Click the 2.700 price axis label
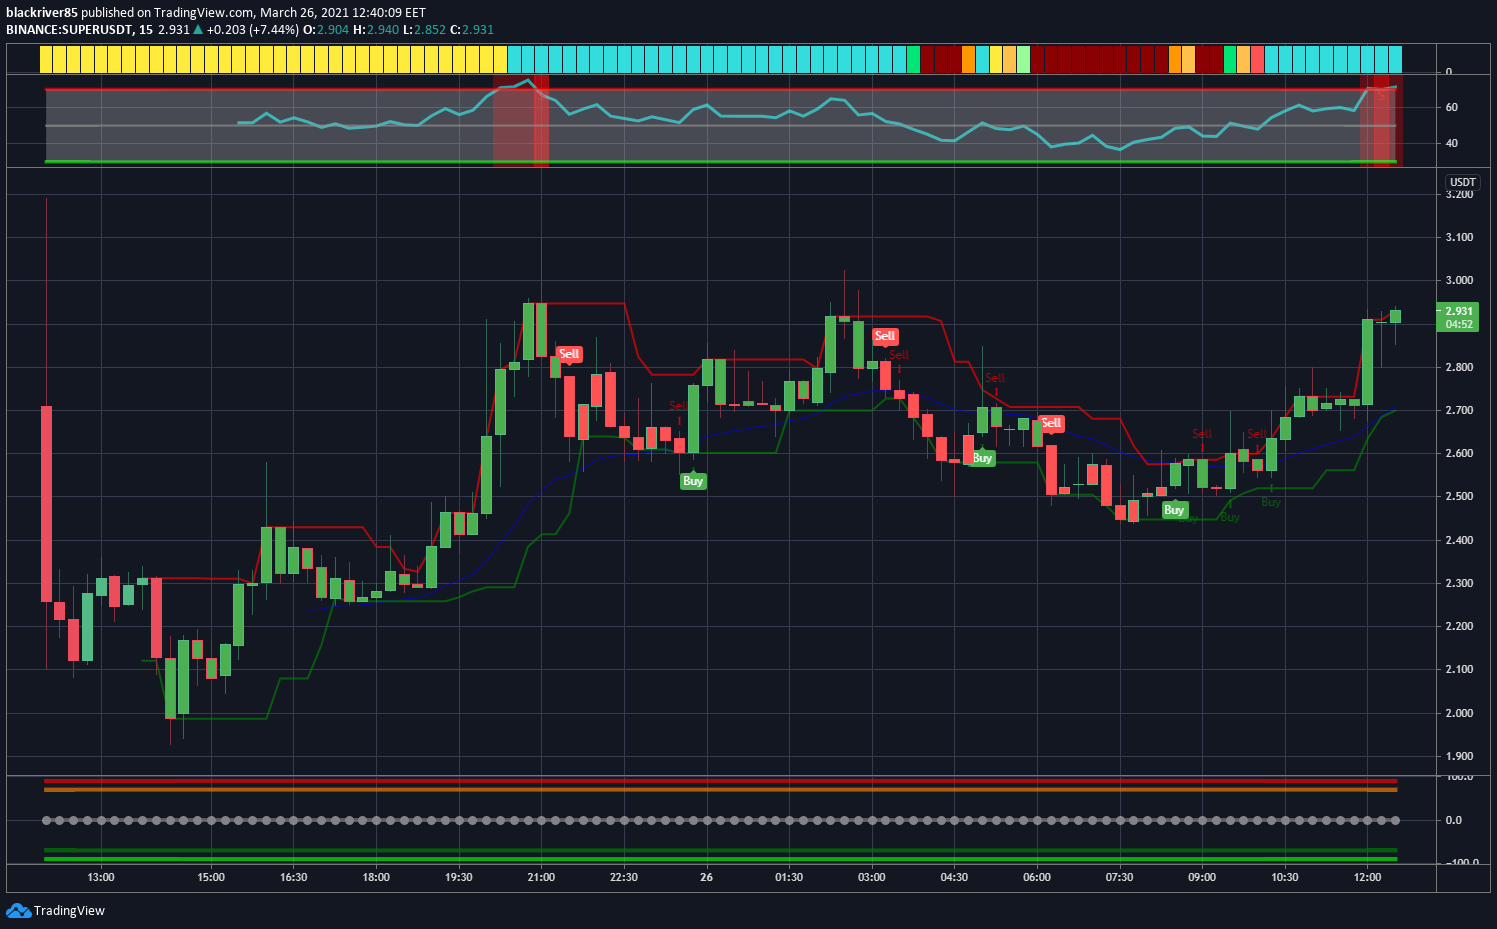 pyautogui.click(x=1459, y=410)
